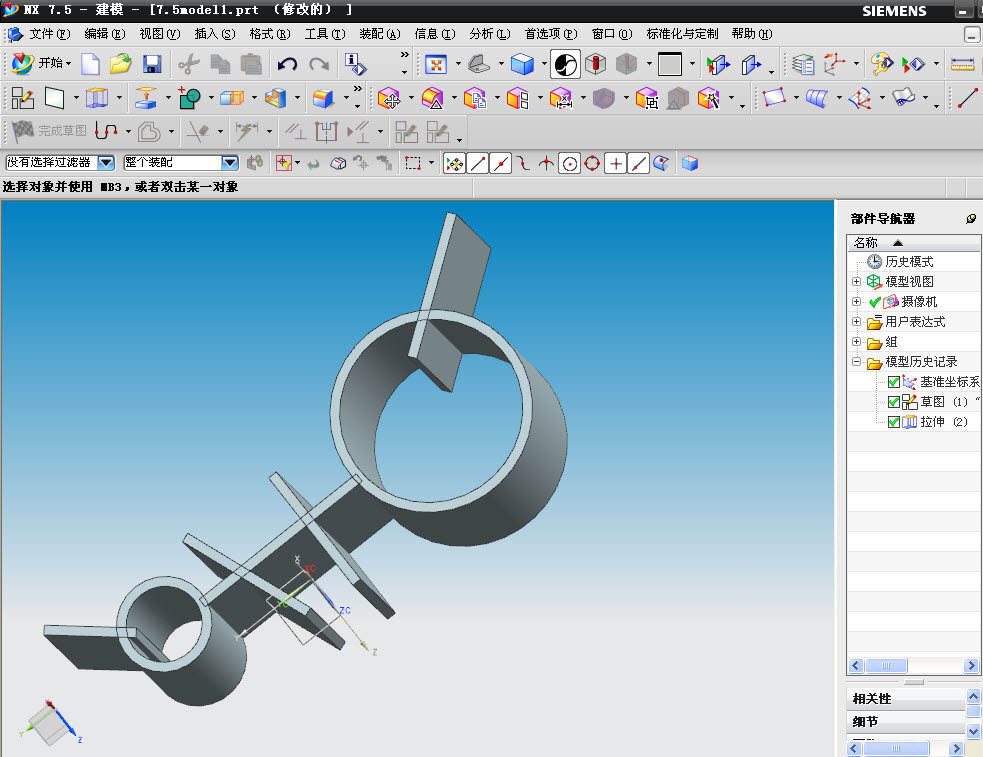This screenshot has width=983, height=757.
Task: Open the 开始 start menu button
Action: [x=41, y=63]
